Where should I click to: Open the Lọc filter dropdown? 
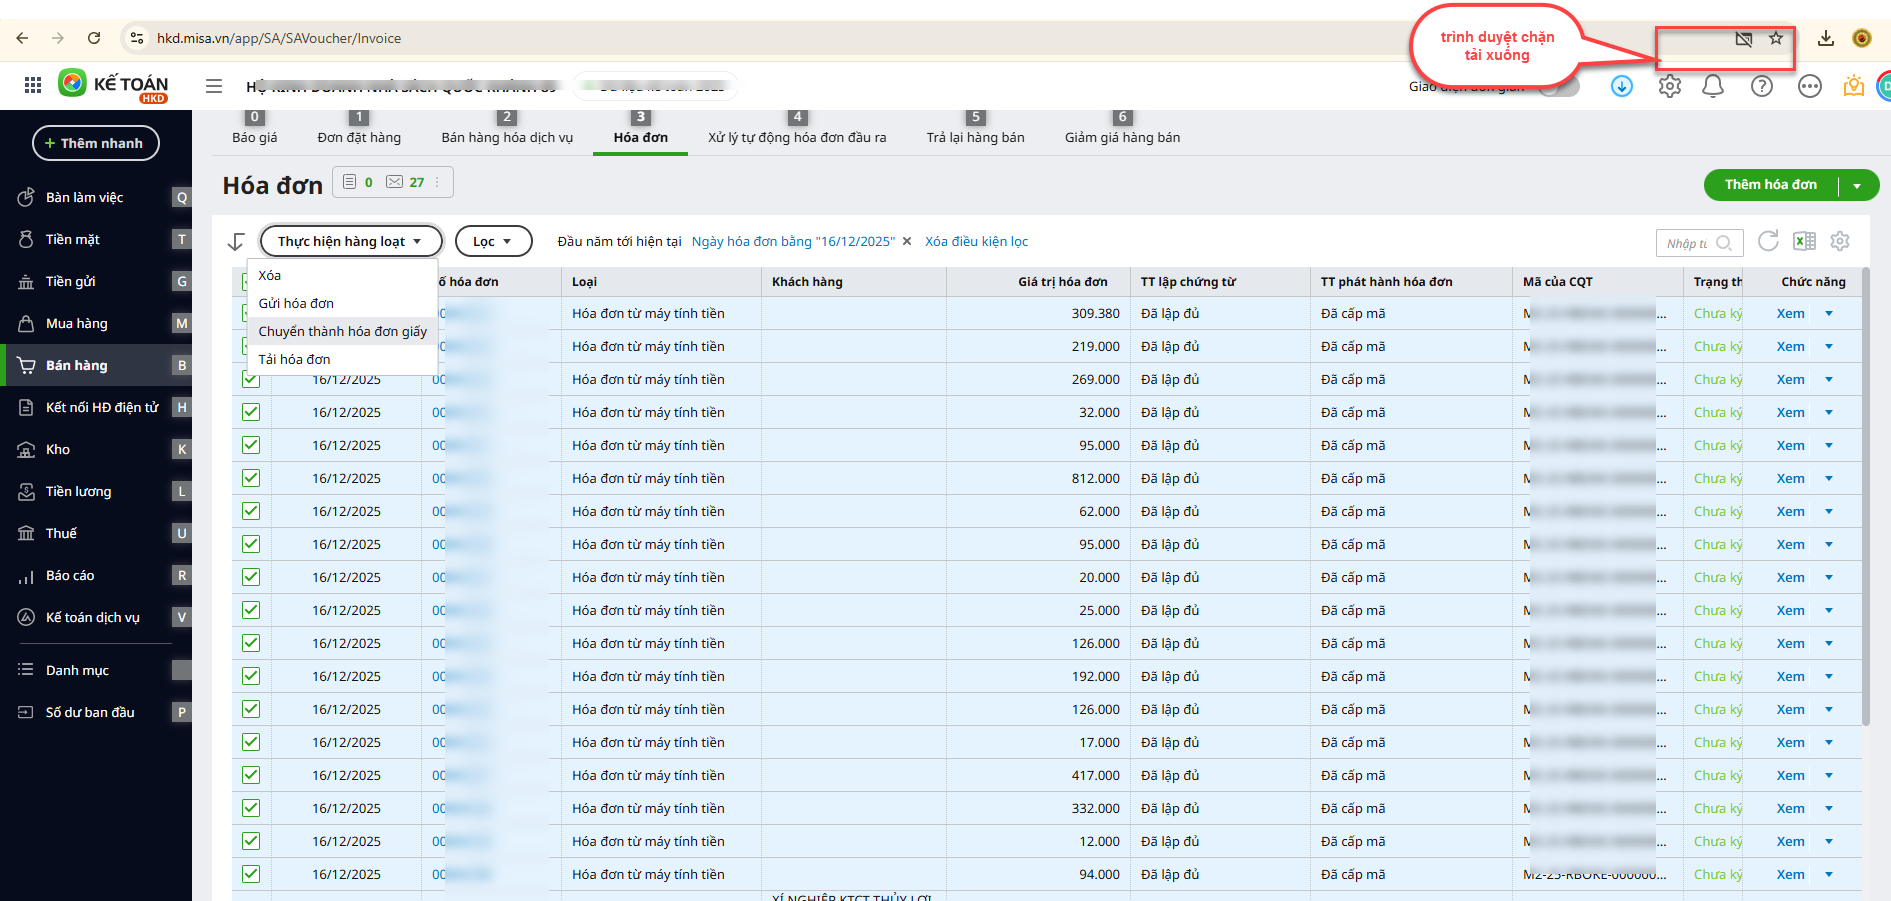[x=493, y=241]
